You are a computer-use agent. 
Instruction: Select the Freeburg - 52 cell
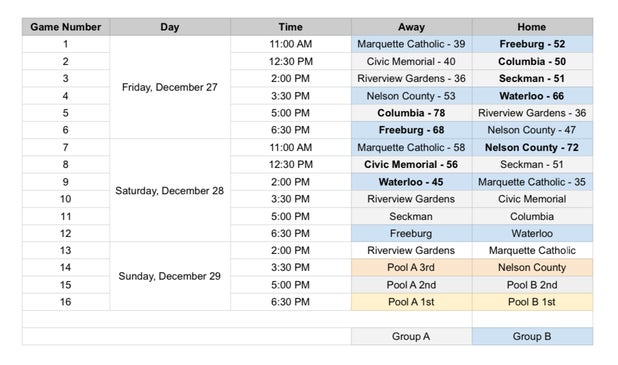532,44
